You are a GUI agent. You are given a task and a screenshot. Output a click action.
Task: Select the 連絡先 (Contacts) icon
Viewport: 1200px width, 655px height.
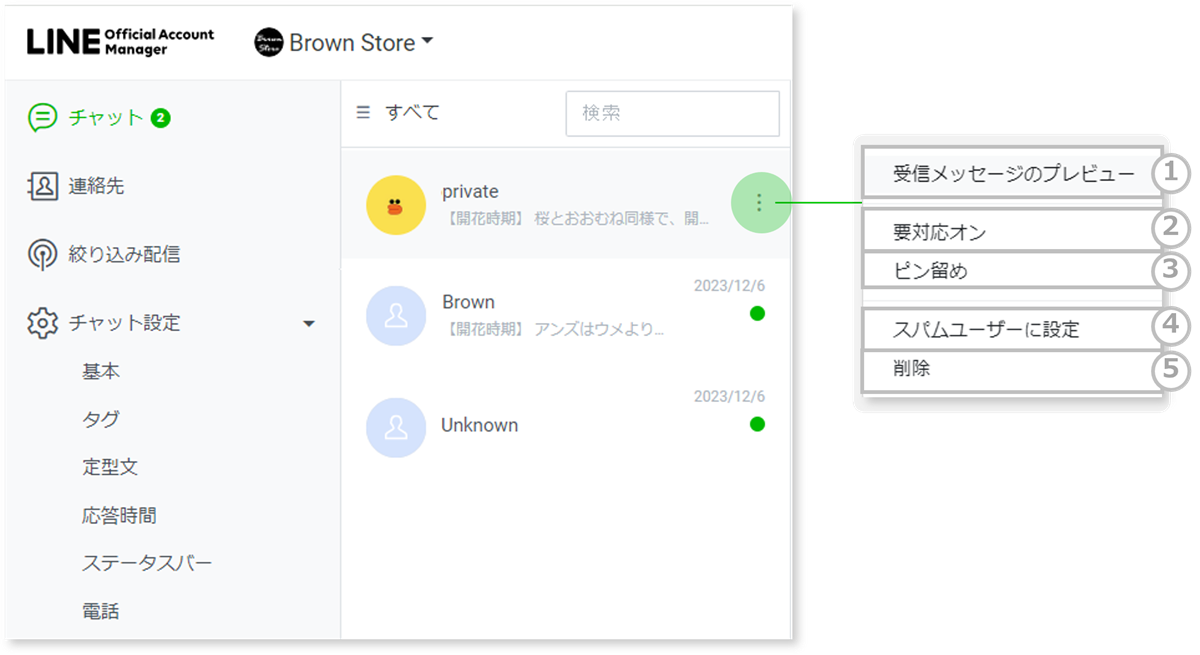pyautogui.click(x=42, y=186)
